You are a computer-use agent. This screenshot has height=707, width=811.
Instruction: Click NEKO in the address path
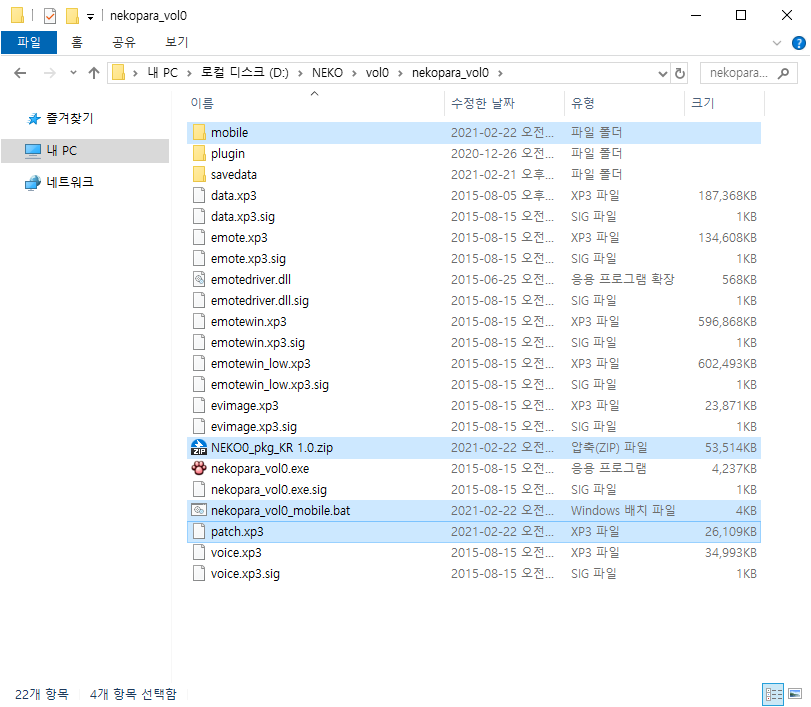pyautogui.click(x=327, y=73)
